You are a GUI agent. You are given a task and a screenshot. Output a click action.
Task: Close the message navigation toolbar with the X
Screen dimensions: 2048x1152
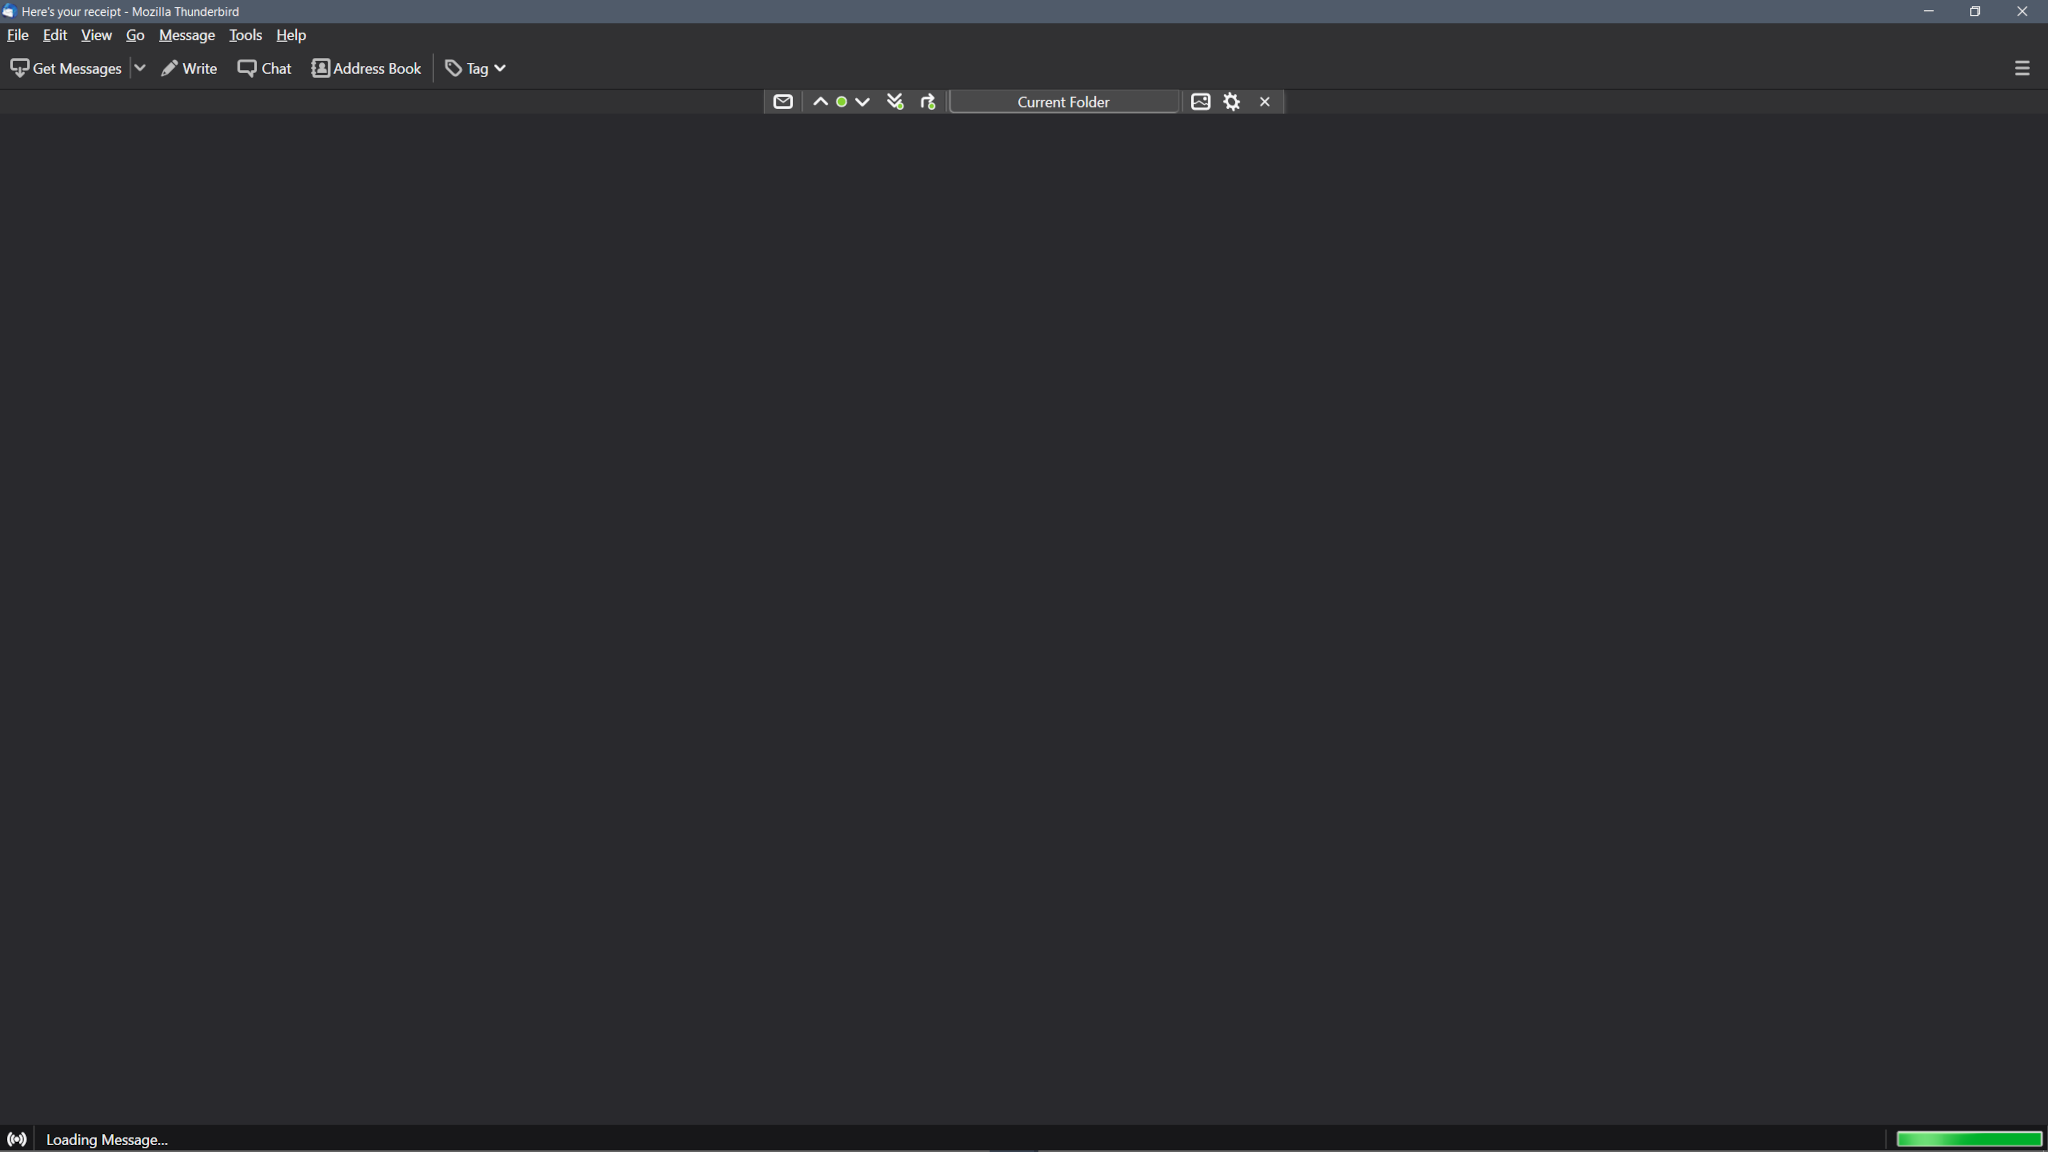(1264, 101)
